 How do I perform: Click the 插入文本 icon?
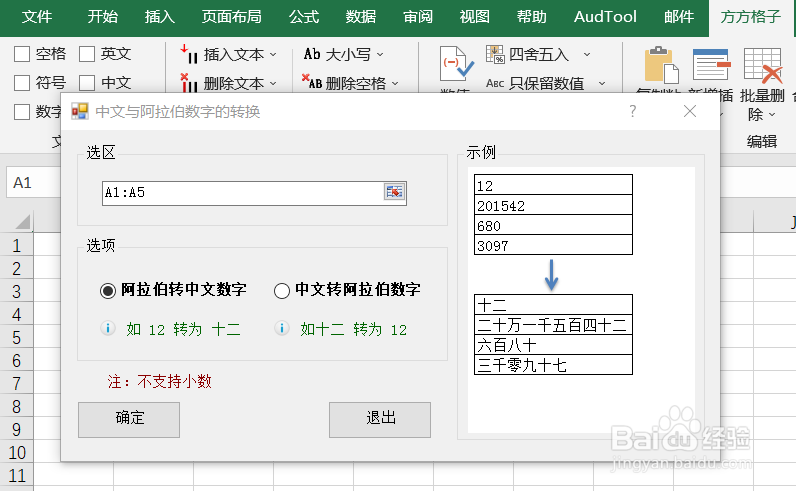coord(189,54)
